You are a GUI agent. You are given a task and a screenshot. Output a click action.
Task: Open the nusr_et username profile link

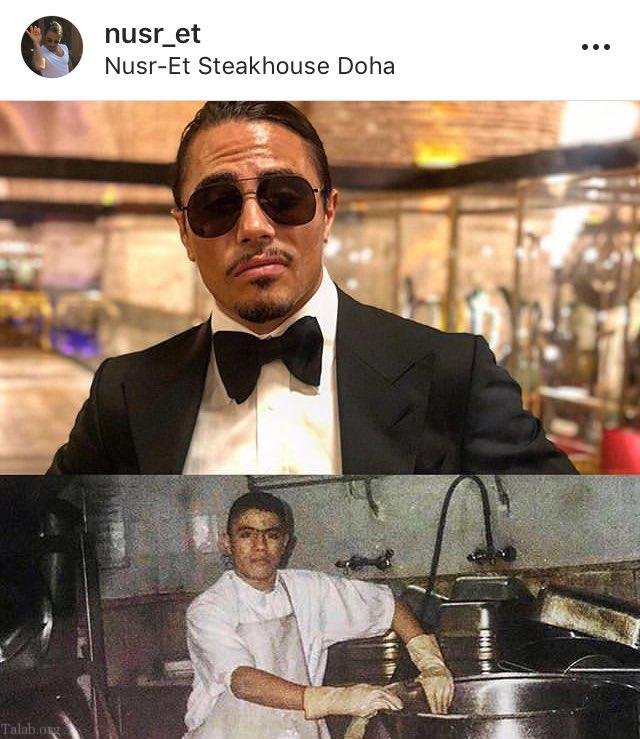pyautogui.click(x=152, y=33)
